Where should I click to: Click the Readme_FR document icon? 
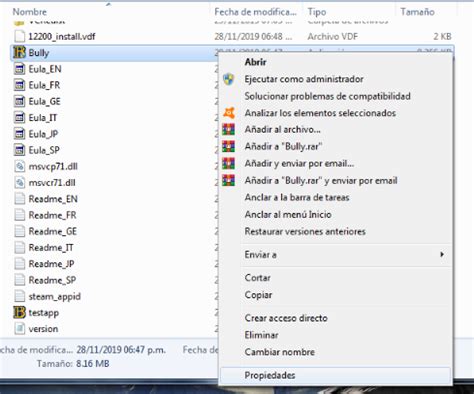20,215
